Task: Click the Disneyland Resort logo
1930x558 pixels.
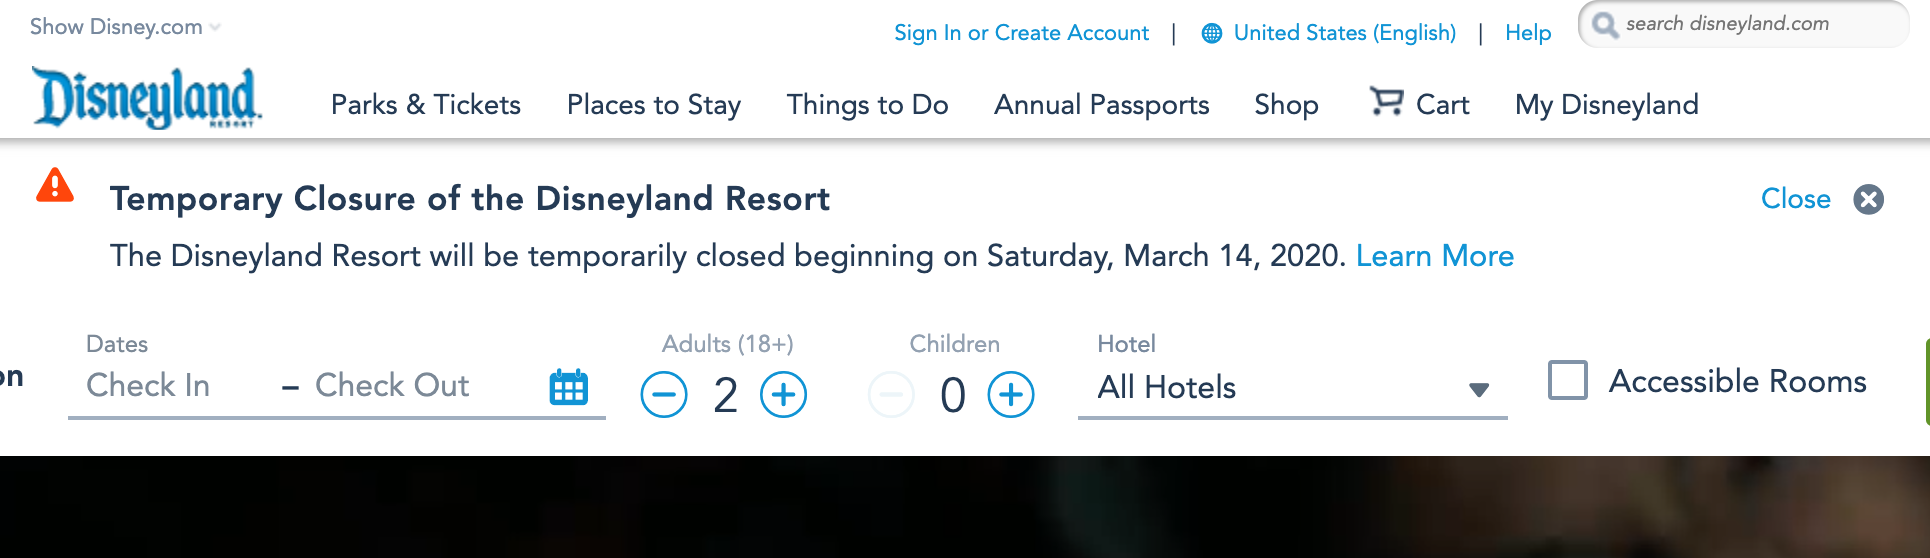Action: (x=146, y=98)
